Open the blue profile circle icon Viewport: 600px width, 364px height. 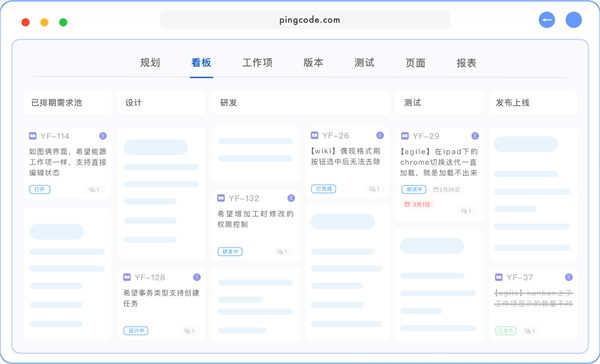click(574, 20)
